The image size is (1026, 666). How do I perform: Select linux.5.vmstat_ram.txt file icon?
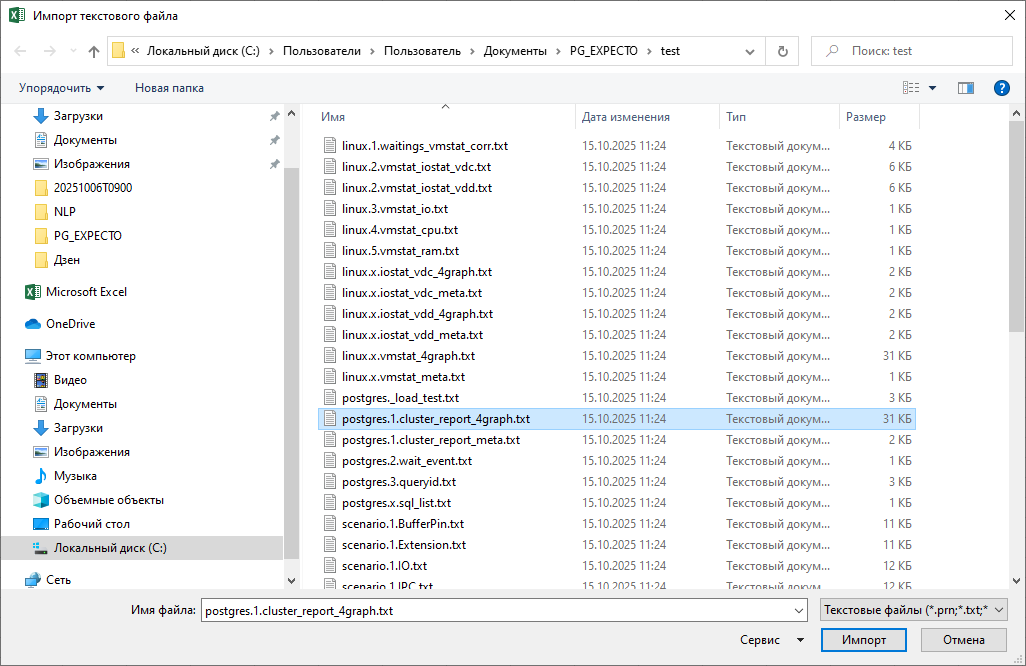pos(330,251)
